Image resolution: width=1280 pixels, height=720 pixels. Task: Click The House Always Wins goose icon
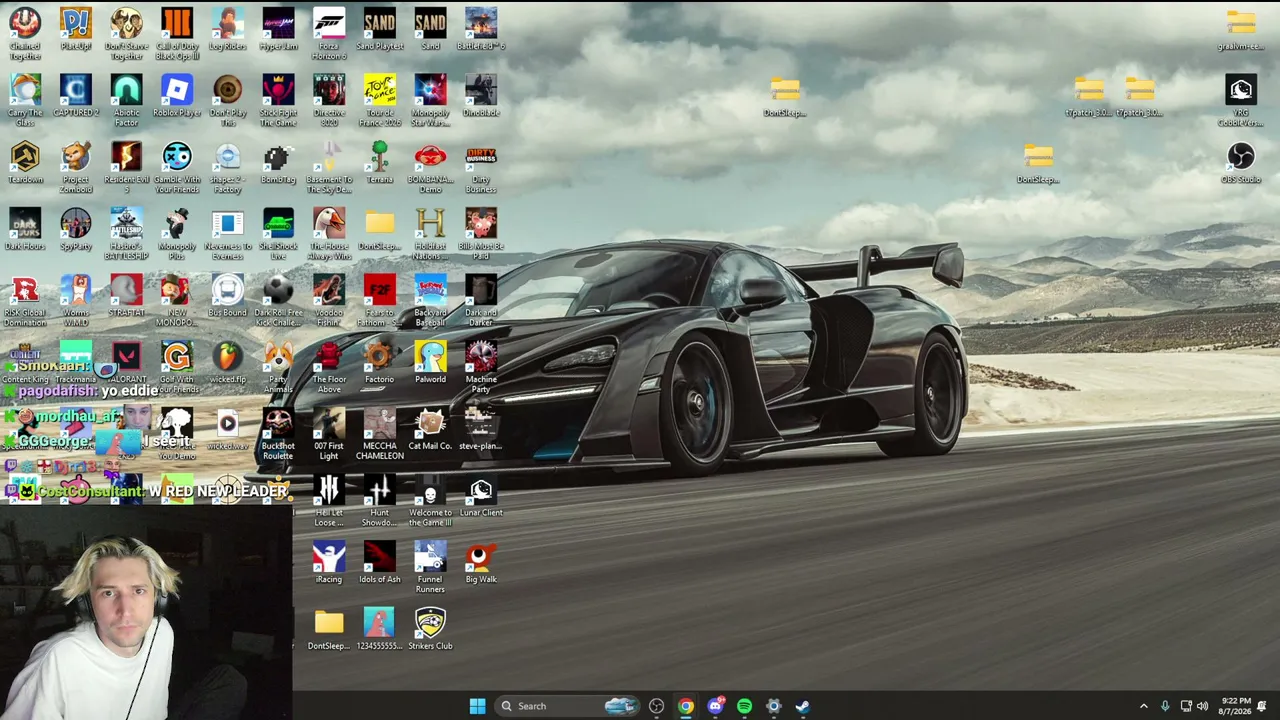(329, 233)
